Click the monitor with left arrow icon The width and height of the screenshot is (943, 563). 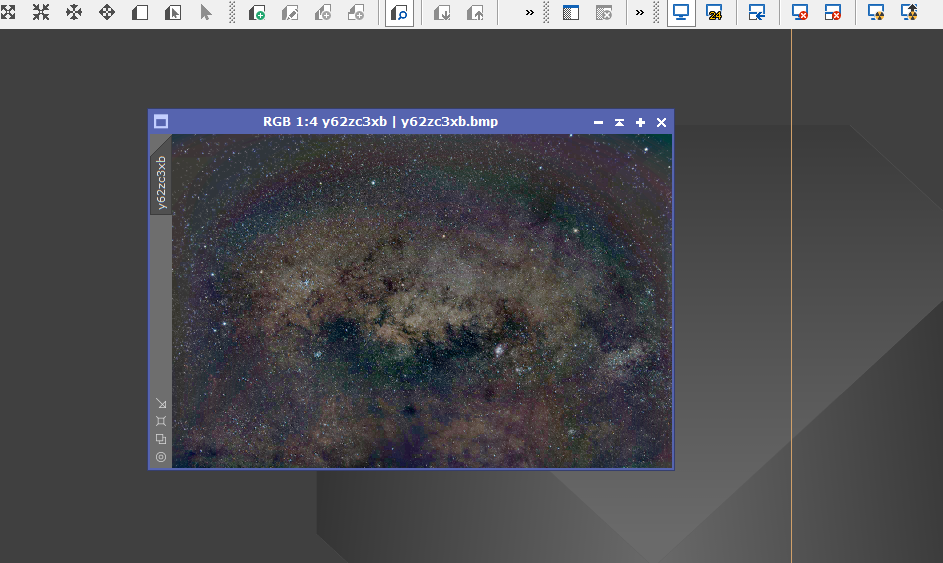(x=757, y=12)
